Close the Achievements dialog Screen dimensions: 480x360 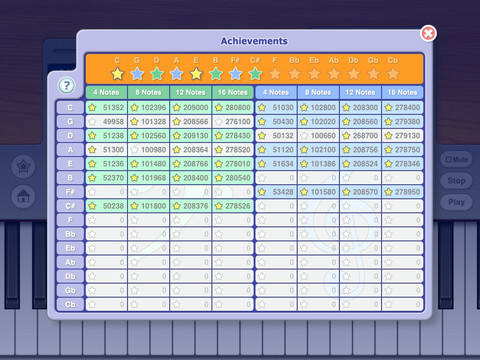(x=428, y=33)
